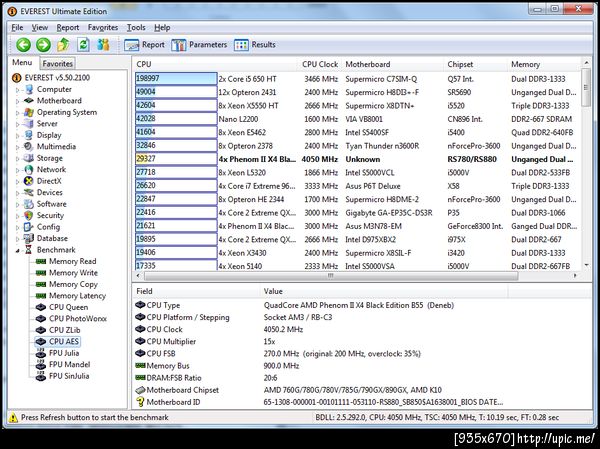Select the Computer tree icon

pyautogui.click(x=29, y=90)
